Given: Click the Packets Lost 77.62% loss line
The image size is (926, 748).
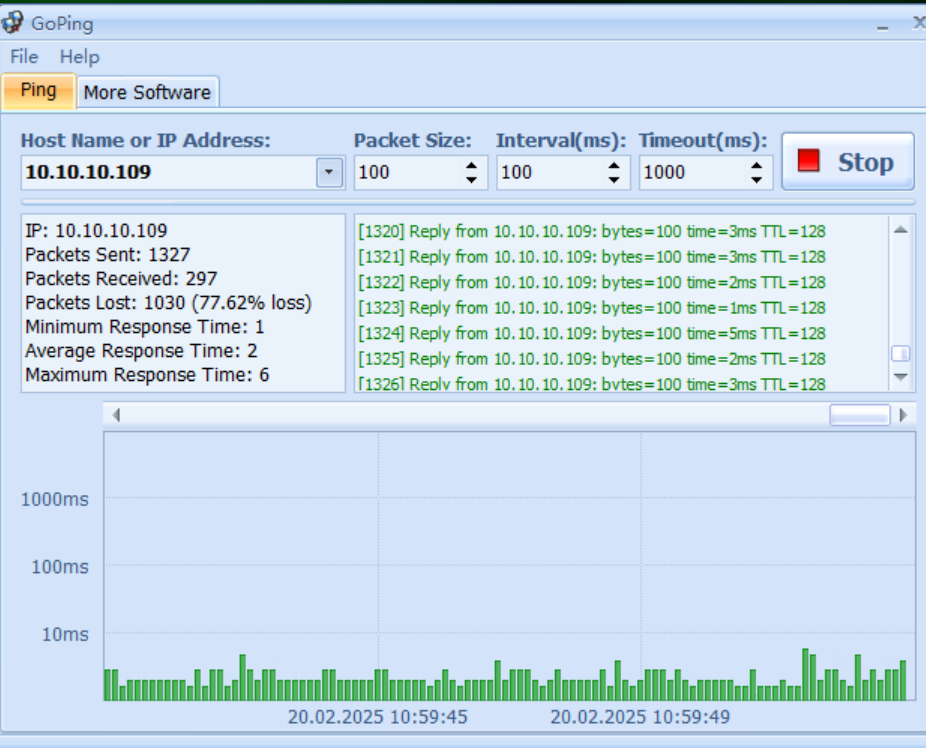Looking at the screenshot, I should click(x=168, y=303).
